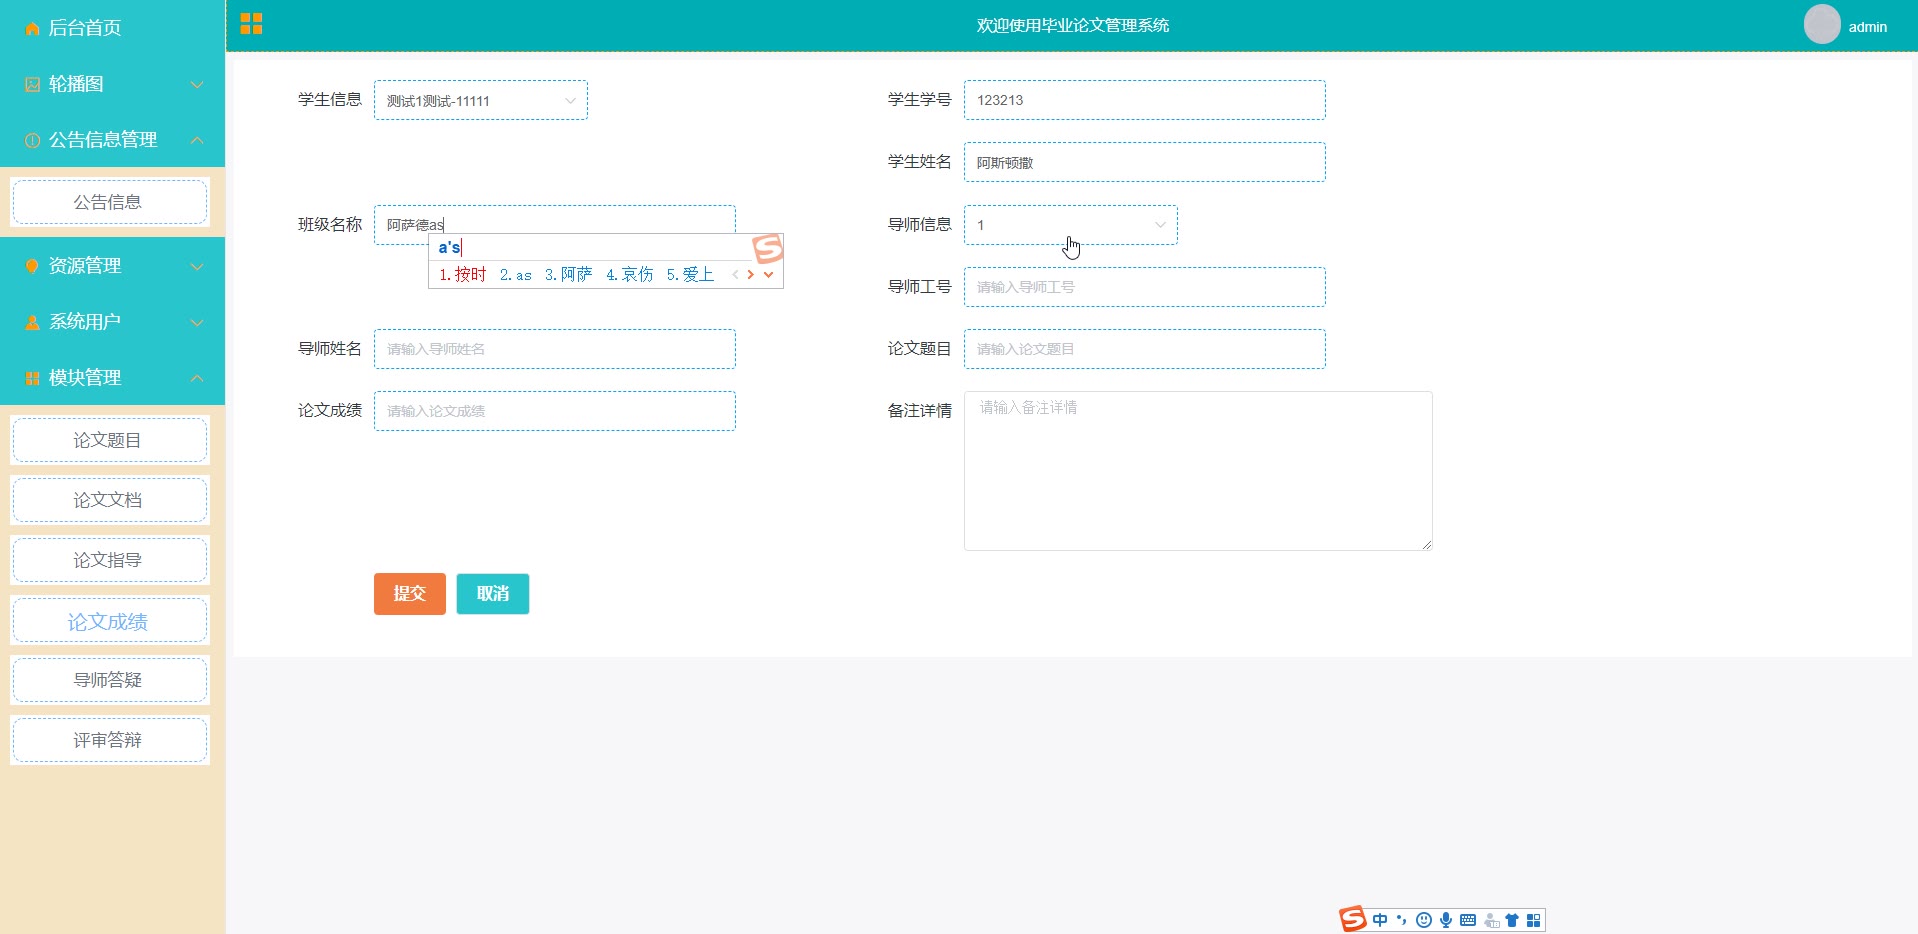
Task: Open 后台首页 menu item
Action: coord(112,28)
